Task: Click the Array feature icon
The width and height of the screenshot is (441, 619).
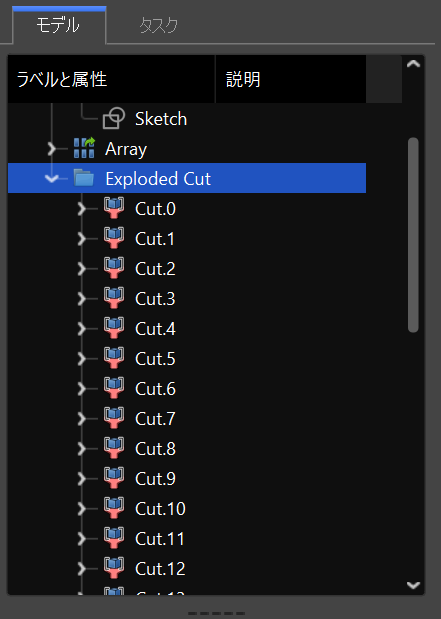Action: (84, 148)
